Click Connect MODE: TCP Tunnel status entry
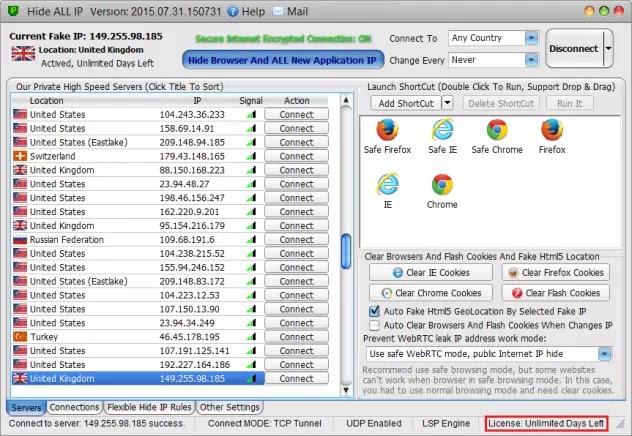The width and height of the screenshot is (632, 436). coord(265,424)
